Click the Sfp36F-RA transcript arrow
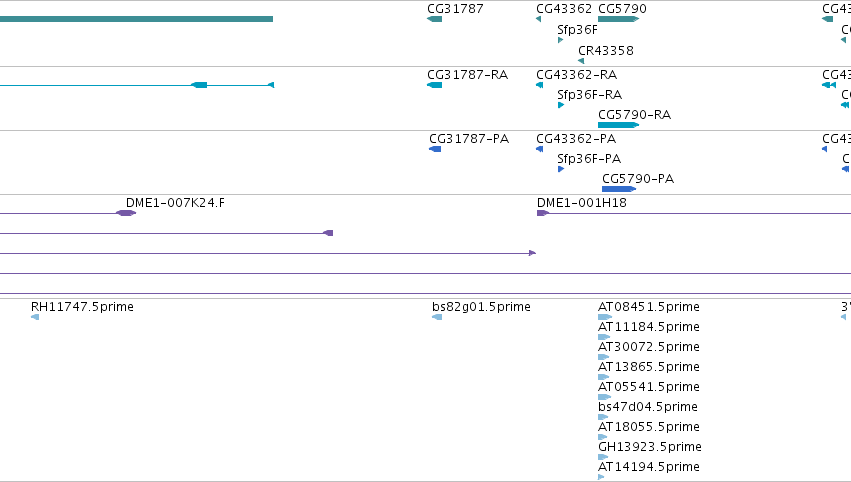The width and height of the screenshot is (851, 482). (561, 105)
